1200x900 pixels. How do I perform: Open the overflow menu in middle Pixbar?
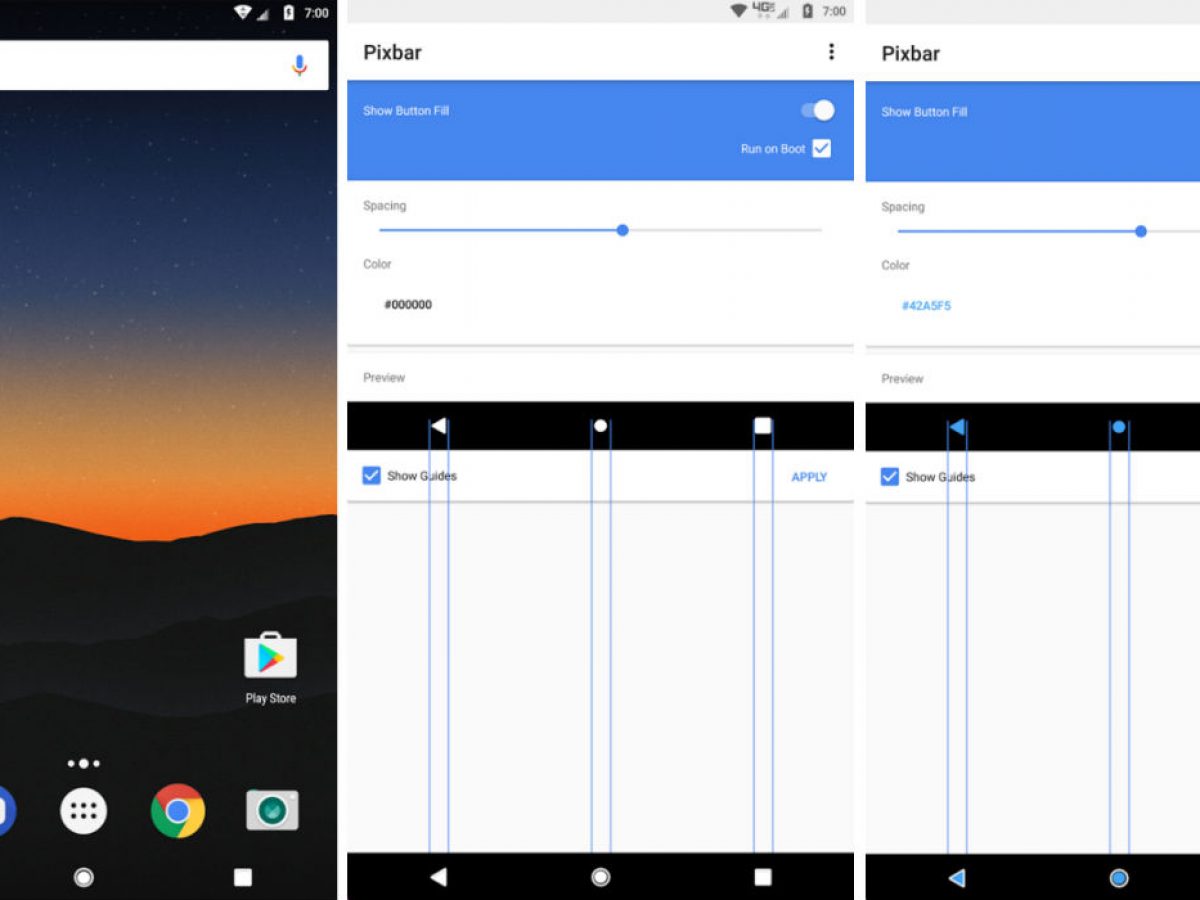coord(831,52)
